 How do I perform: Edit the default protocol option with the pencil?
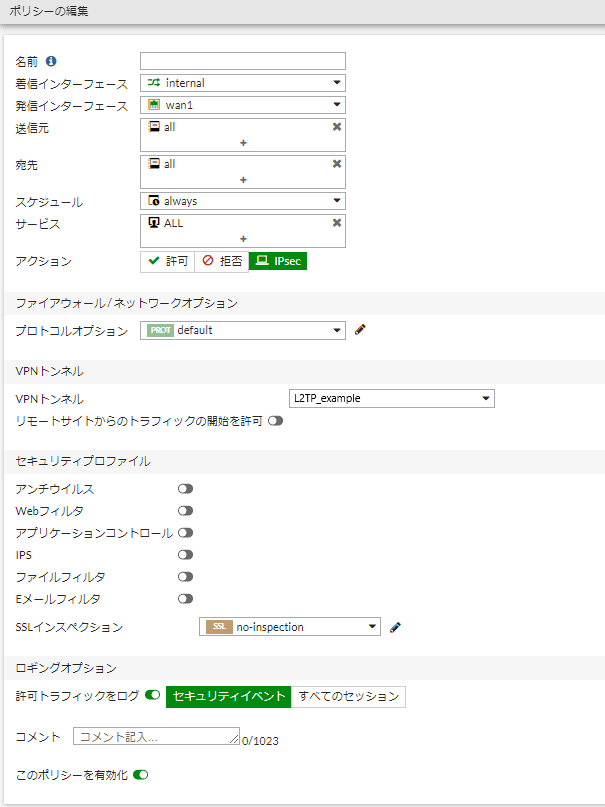coord(360,330)
